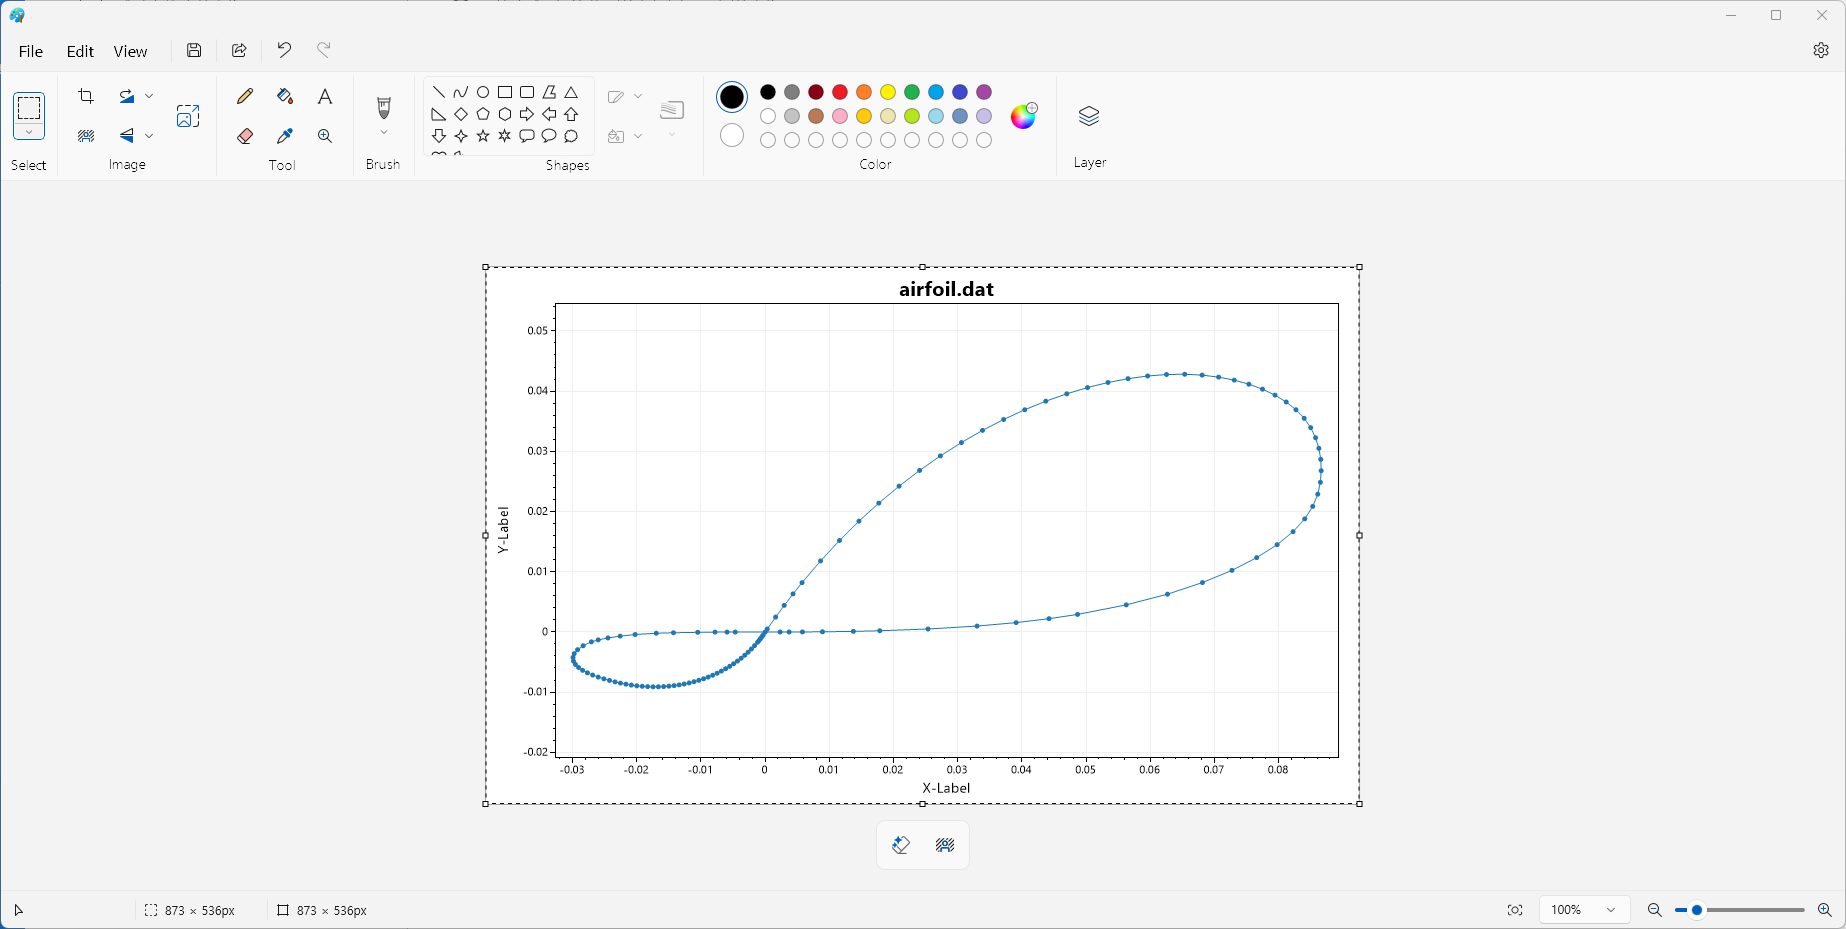Click the Rotate image icon
This screenshot has height=929, width=1846.
(126, 96)
